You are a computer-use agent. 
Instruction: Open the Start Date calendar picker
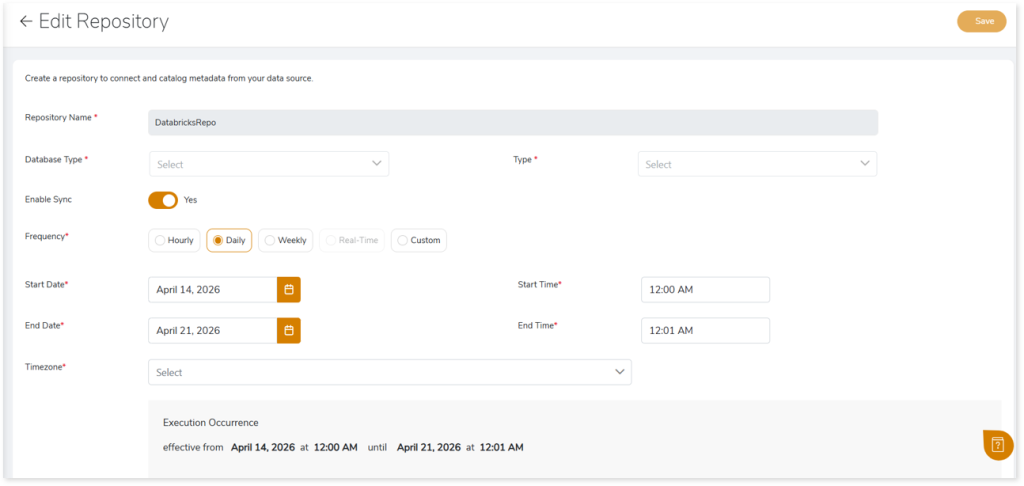[288, 290]
